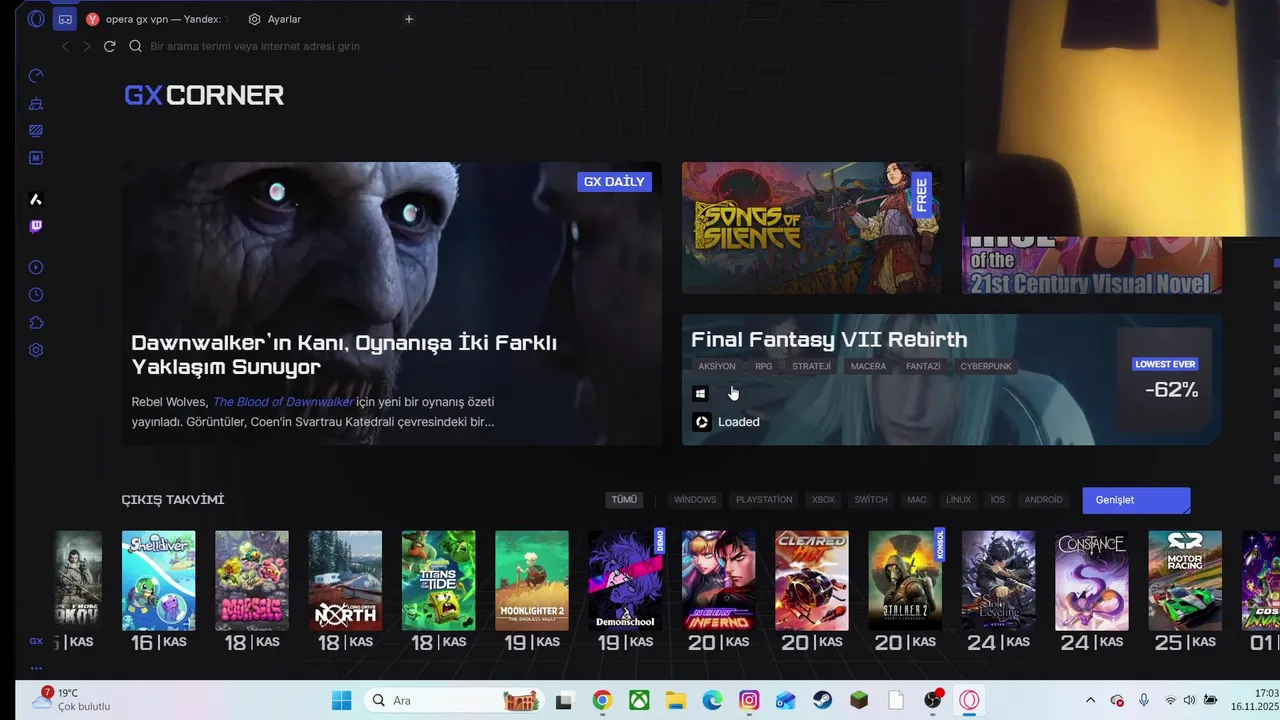Switch to the Ayarlar tab
The image size is (1280, 720).
(x=275, y=19)
